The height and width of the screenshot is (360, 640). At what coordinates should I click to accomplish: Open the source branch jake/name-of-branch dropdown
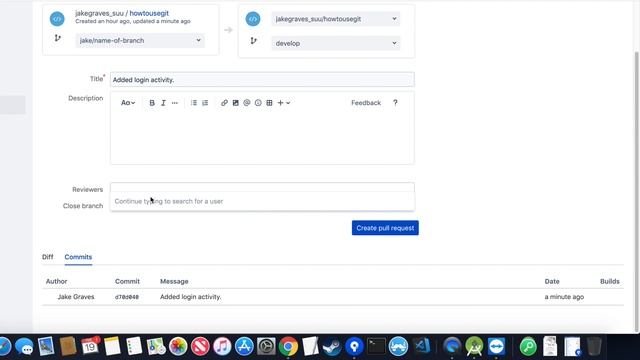coord(140,40)
